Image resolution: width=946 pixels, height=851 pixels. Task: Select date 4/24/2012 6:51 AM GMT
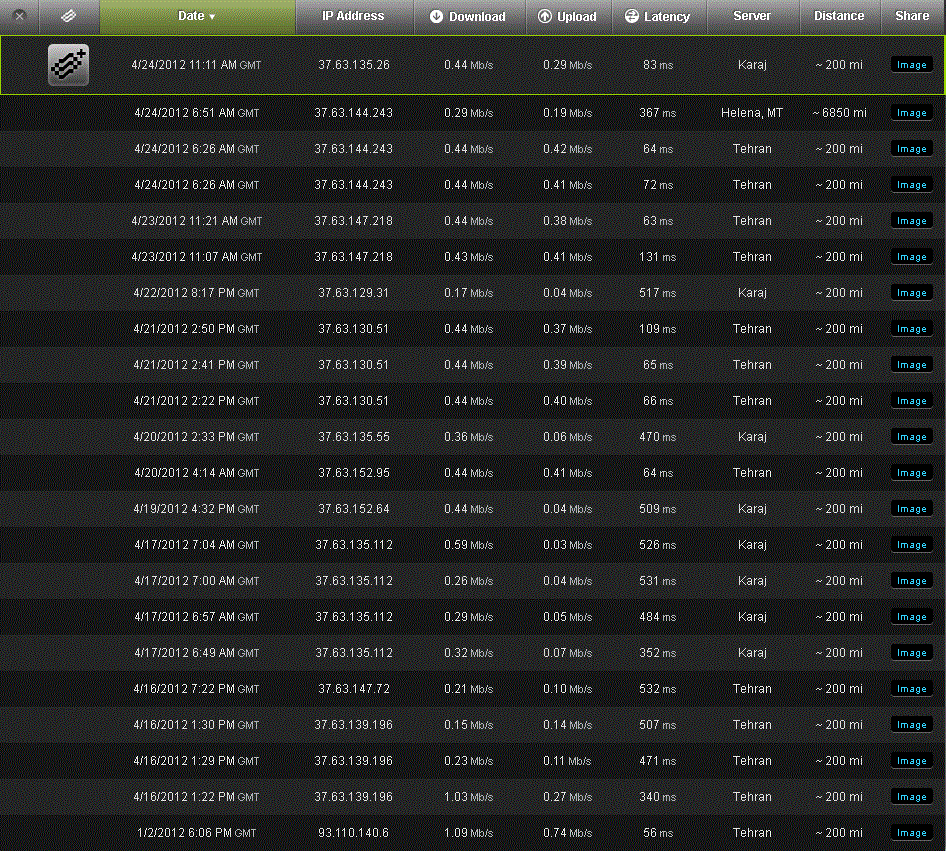[x=196, y=113]
